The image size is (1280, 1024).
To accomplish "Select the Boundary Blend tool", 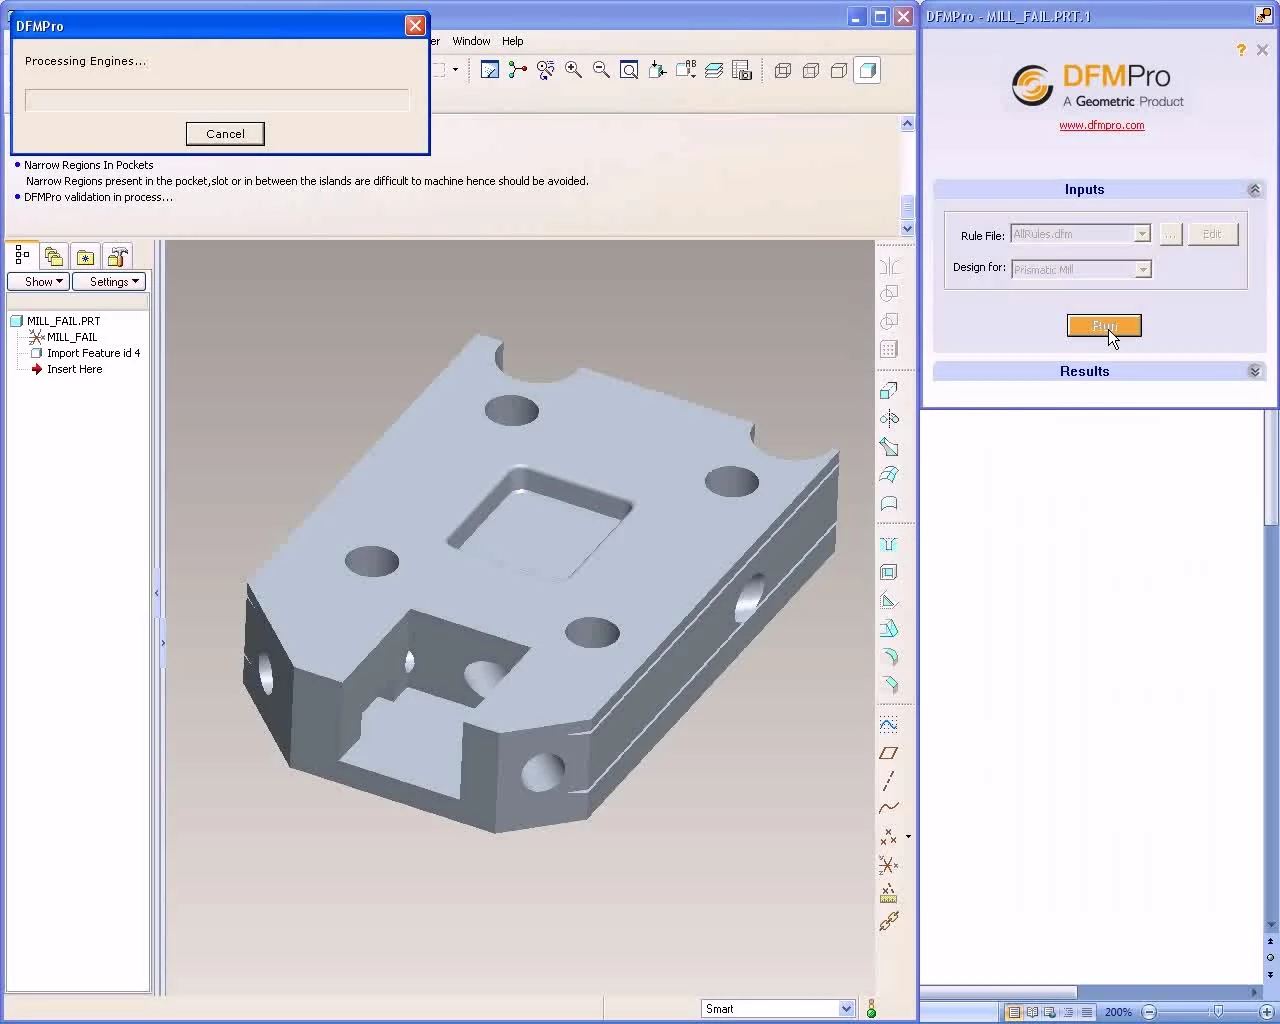I will coord(889,475).
